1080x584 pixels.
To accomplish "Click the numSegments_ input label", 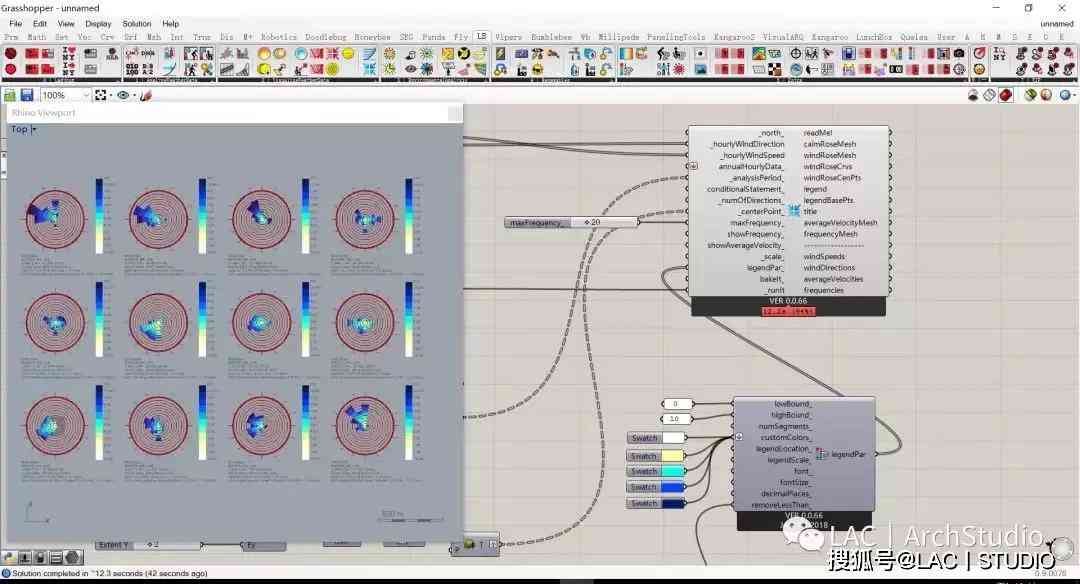I will (785, 426).
